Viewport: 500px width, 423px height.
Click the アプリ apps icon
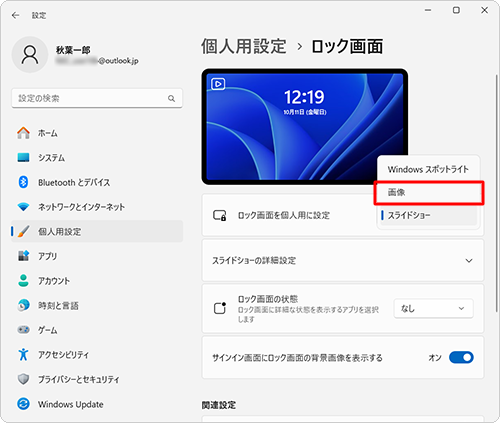(x=23, y=256)
